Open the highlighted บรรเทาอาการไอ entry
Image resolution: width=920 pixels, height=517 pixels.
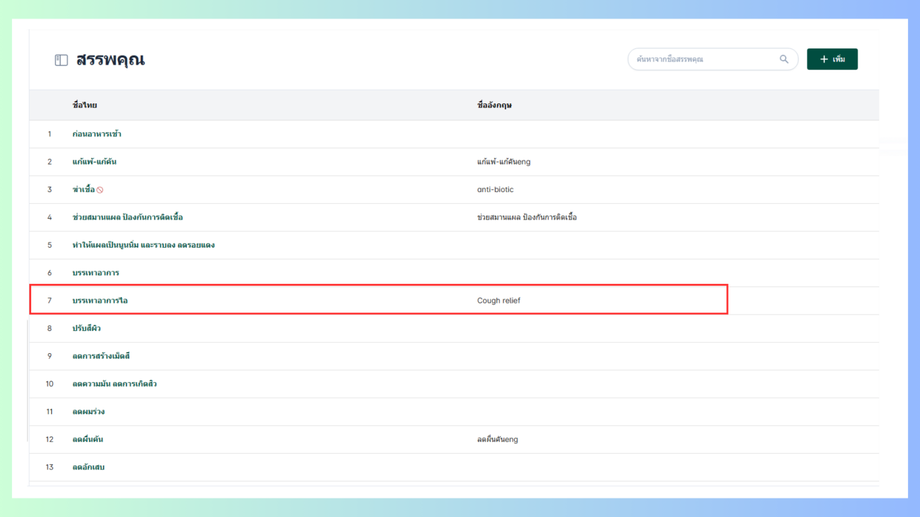pos(100,300)
